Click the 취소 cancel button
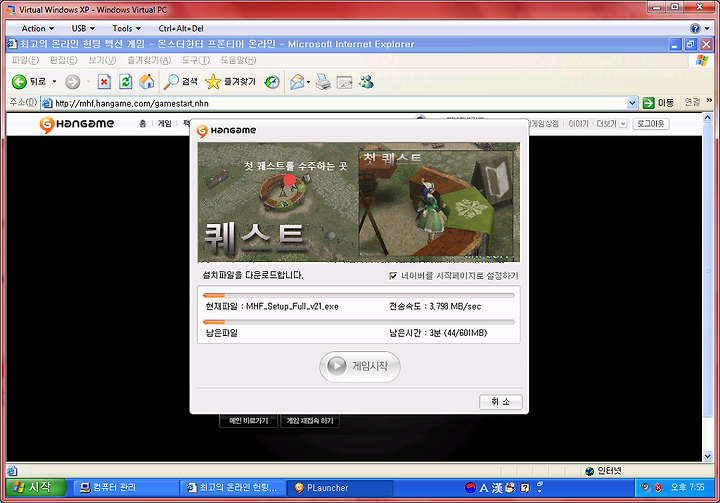The width and height of the screenshot is (720, 503). point(501,401)
